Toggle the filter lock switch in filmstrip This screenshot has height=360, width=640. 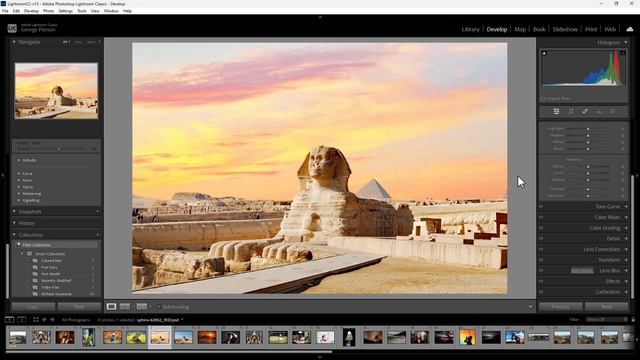click(x=633, y=320)
